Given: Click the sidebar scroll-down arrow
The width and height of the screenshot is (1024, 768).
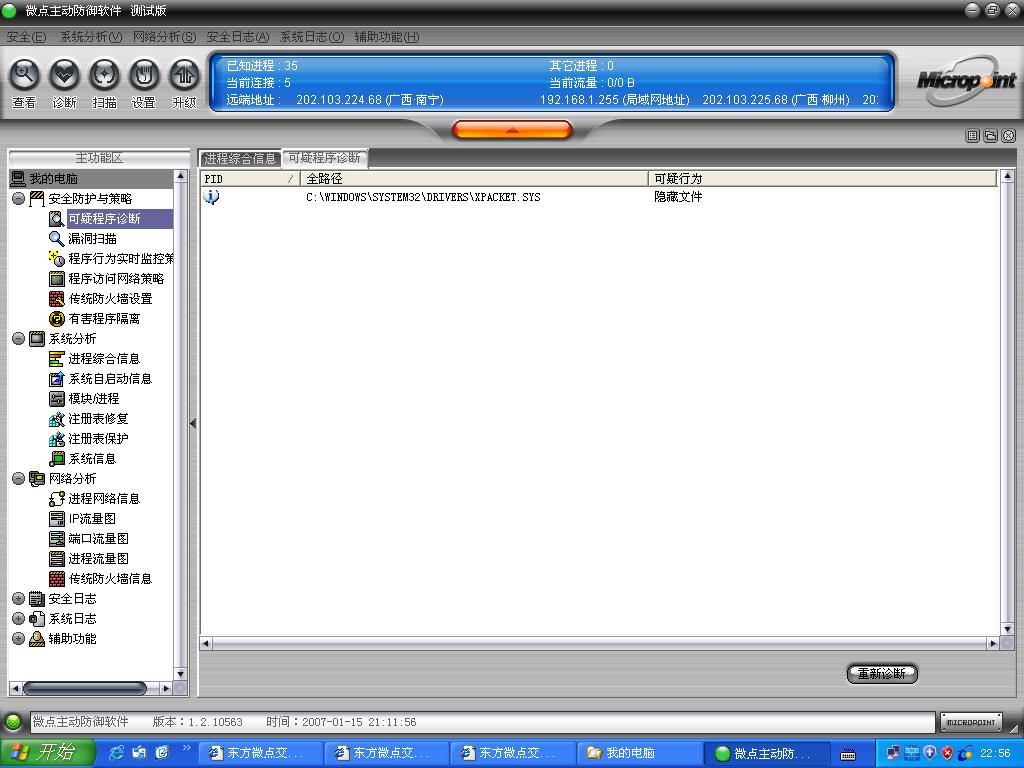Looking at the screenshot, I should click(x=181, y=673).
